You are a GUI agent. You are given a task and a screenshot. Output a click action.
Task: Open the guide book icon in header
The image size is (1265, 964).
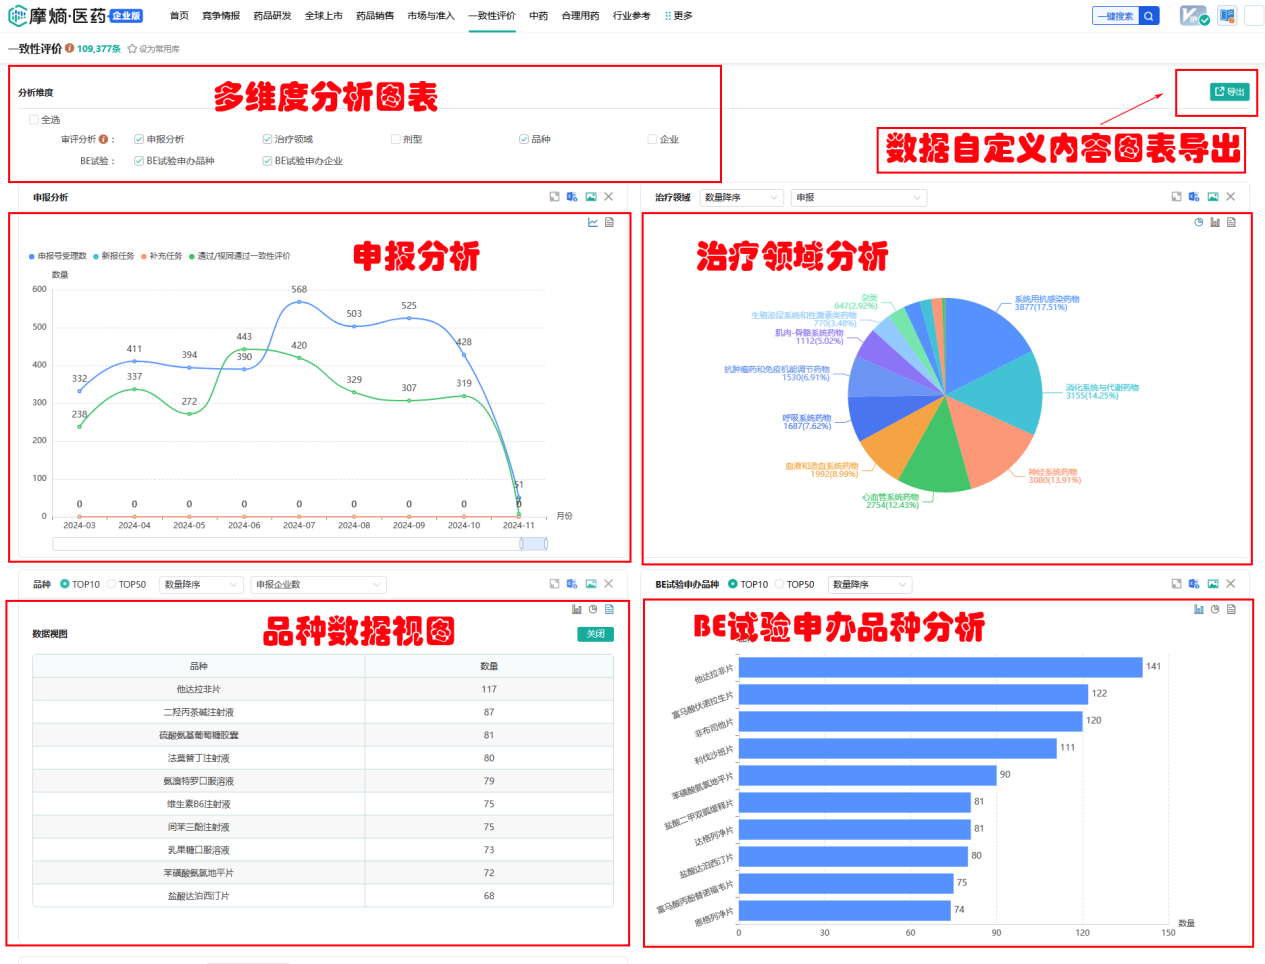coord(1227,16)
